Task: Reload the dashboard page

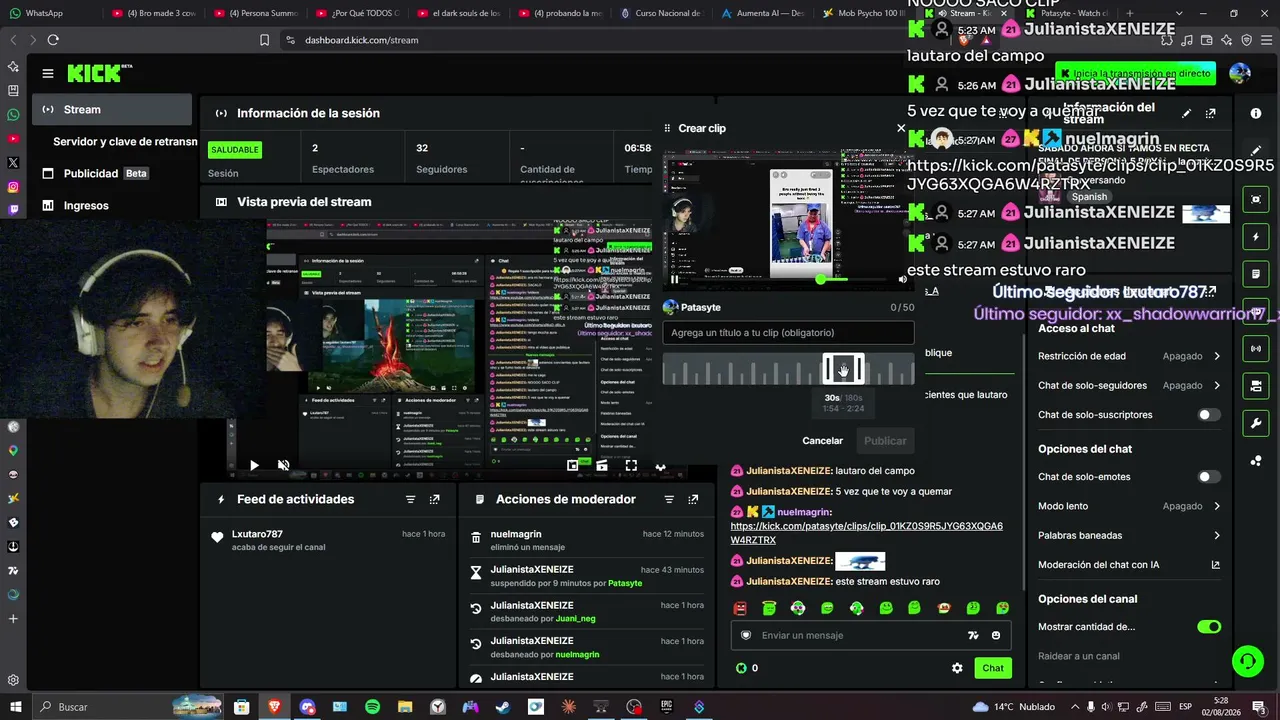Action: coord(53,40)
